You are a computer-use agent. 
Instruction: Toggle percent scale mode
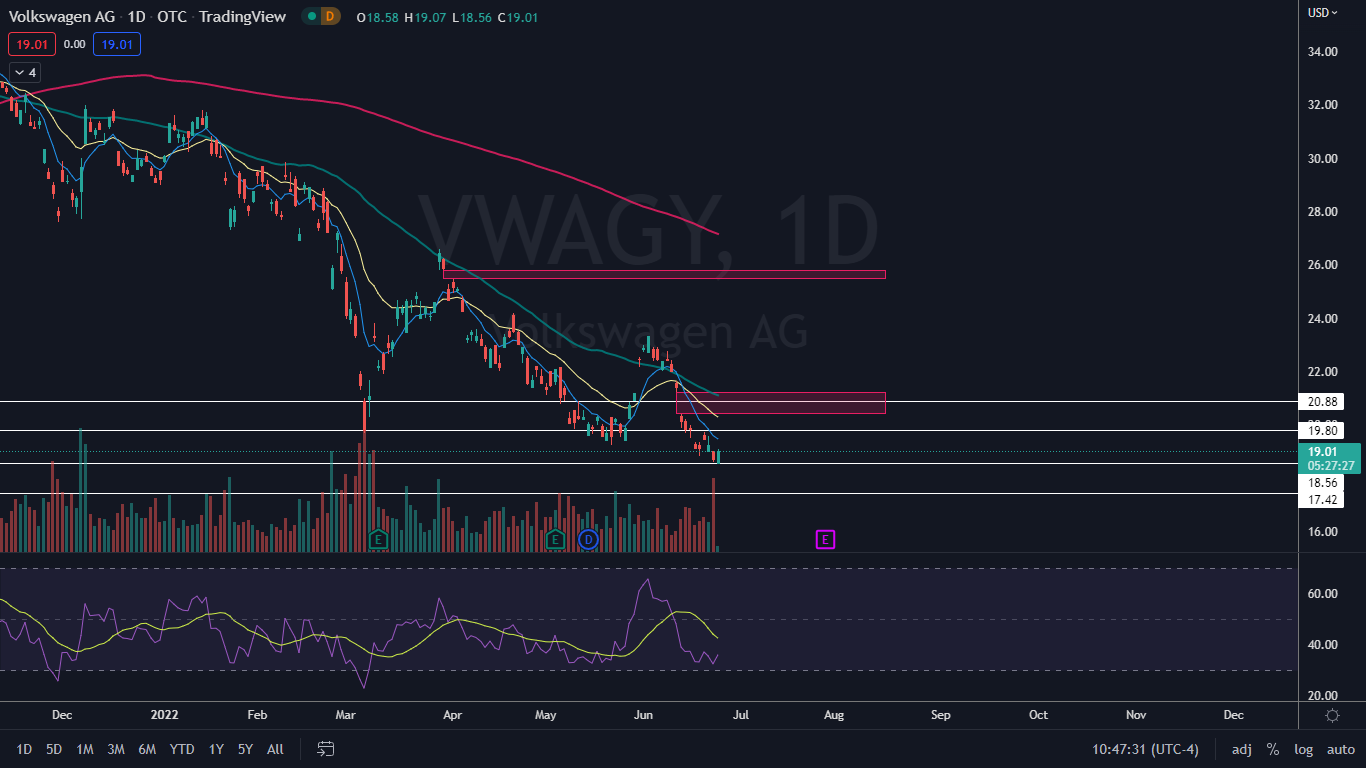pos(1272,749)
